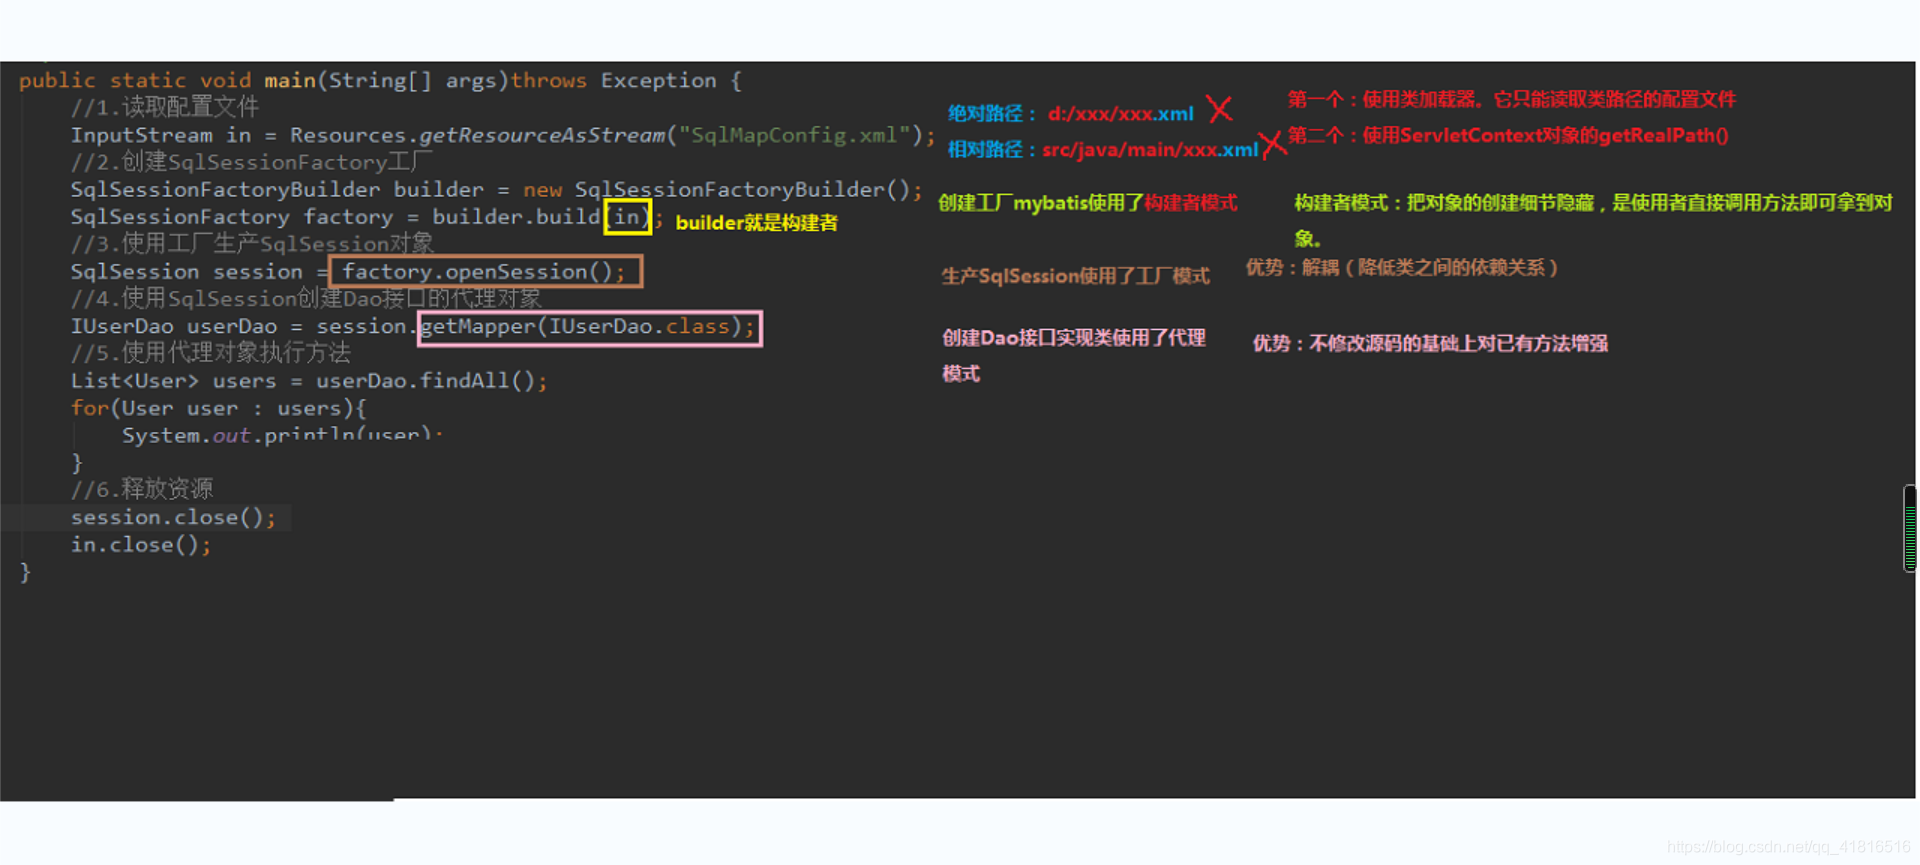The height and width of the screenshot is (865, 1920).
Task: Click the note 'builder就是构建者'
Action: coord(757,223)
